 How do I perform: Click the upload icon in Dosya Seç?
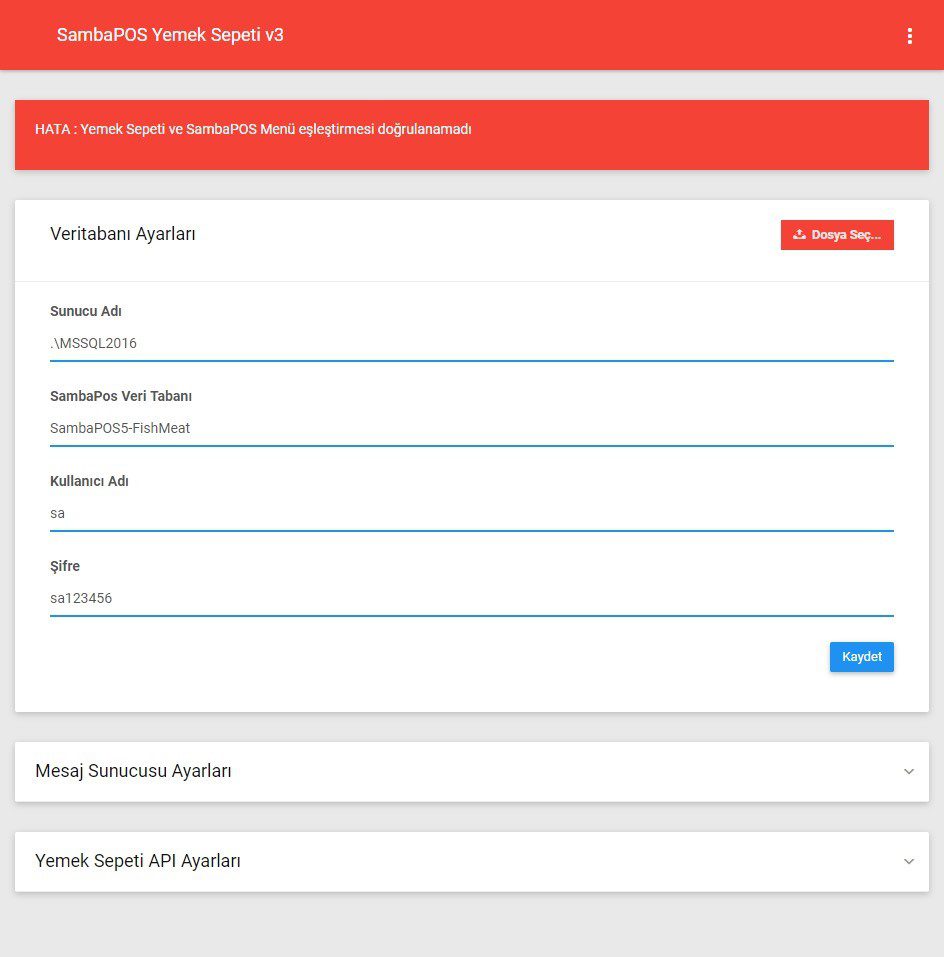click(x=799, y=235)
